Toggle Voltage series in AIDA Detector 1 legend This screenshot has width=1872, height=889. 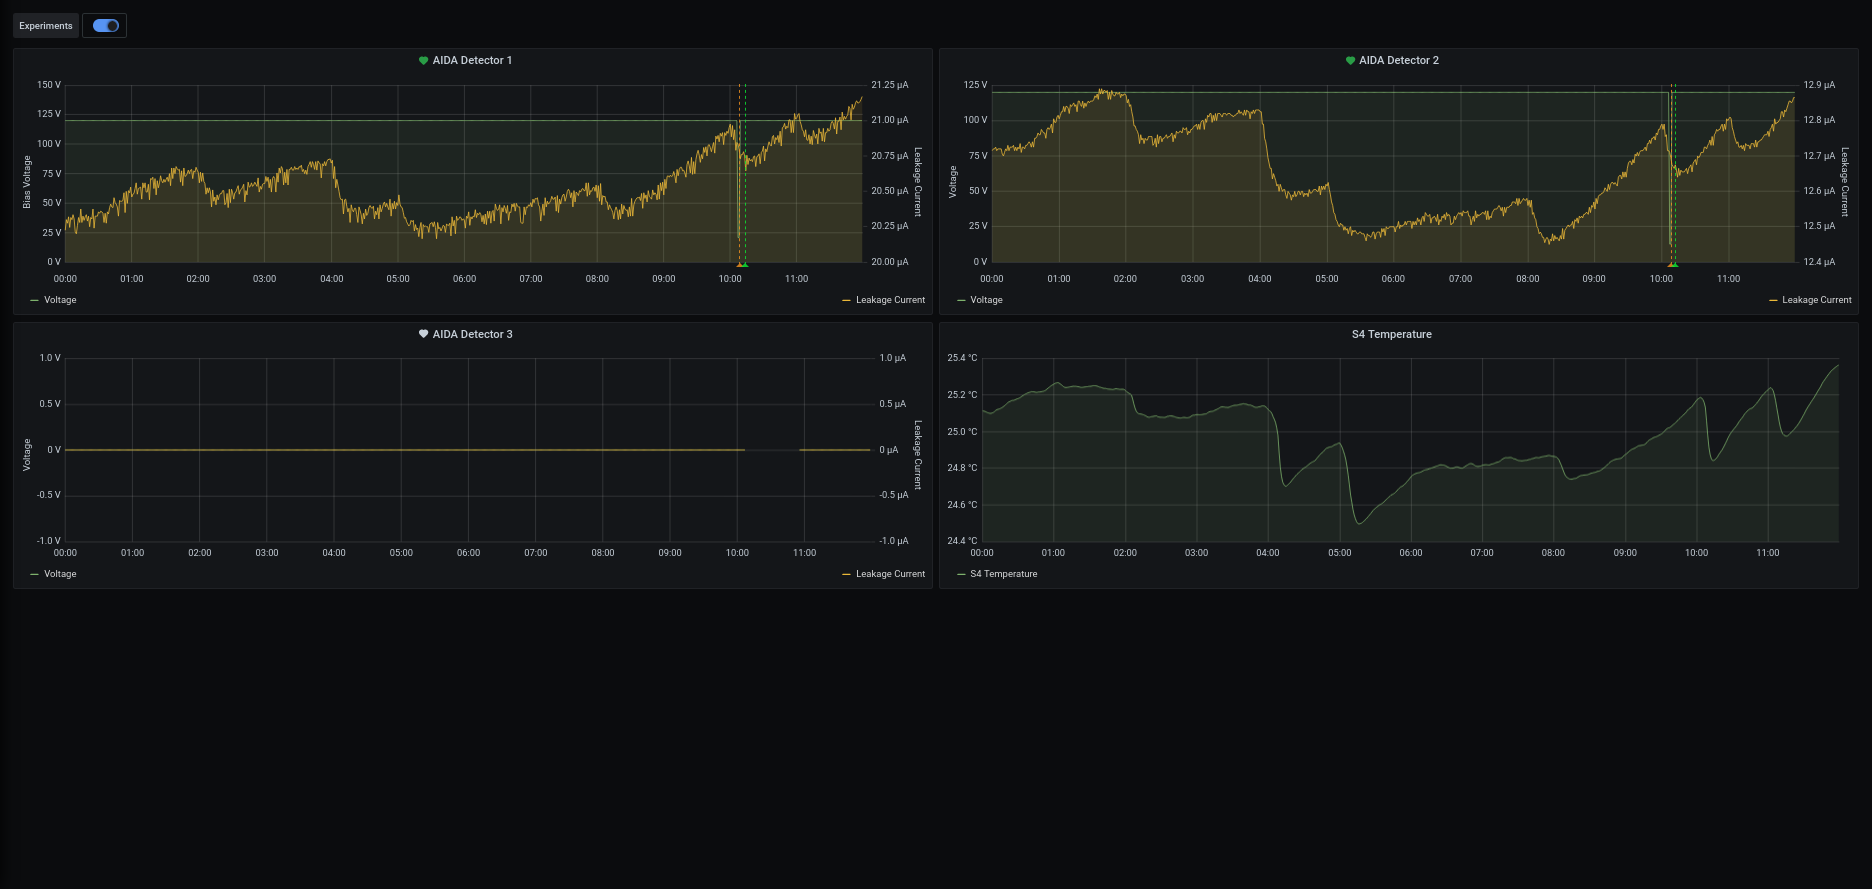click(x=60, y=300)
